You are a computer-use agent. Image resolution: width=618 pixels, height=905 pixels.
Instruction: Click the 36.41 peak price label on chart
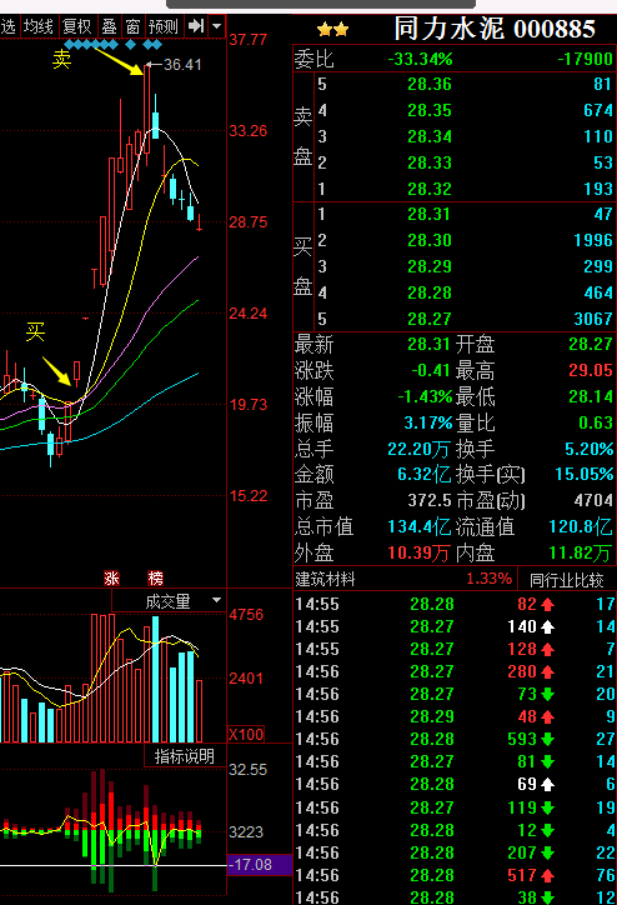click(182, 65)
